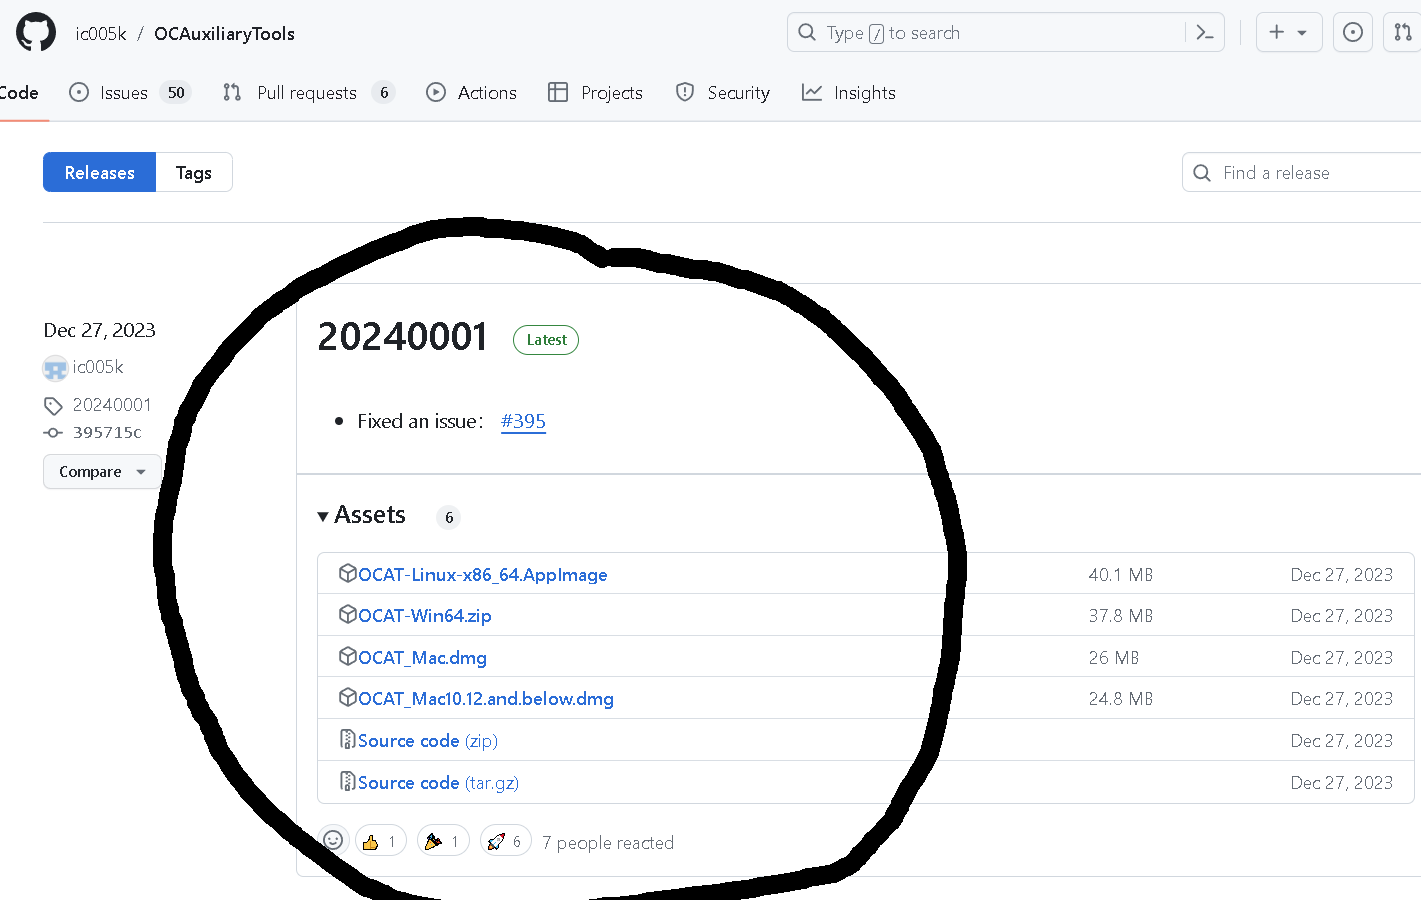Collapse the Assets section

coord(362,515)
